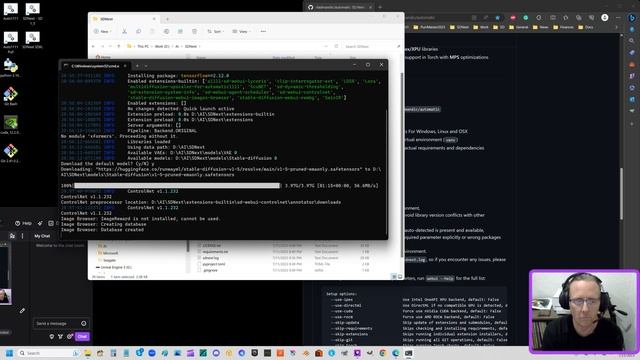
Task: Click the Help button in the chat panel
Action: pos(23,223)
